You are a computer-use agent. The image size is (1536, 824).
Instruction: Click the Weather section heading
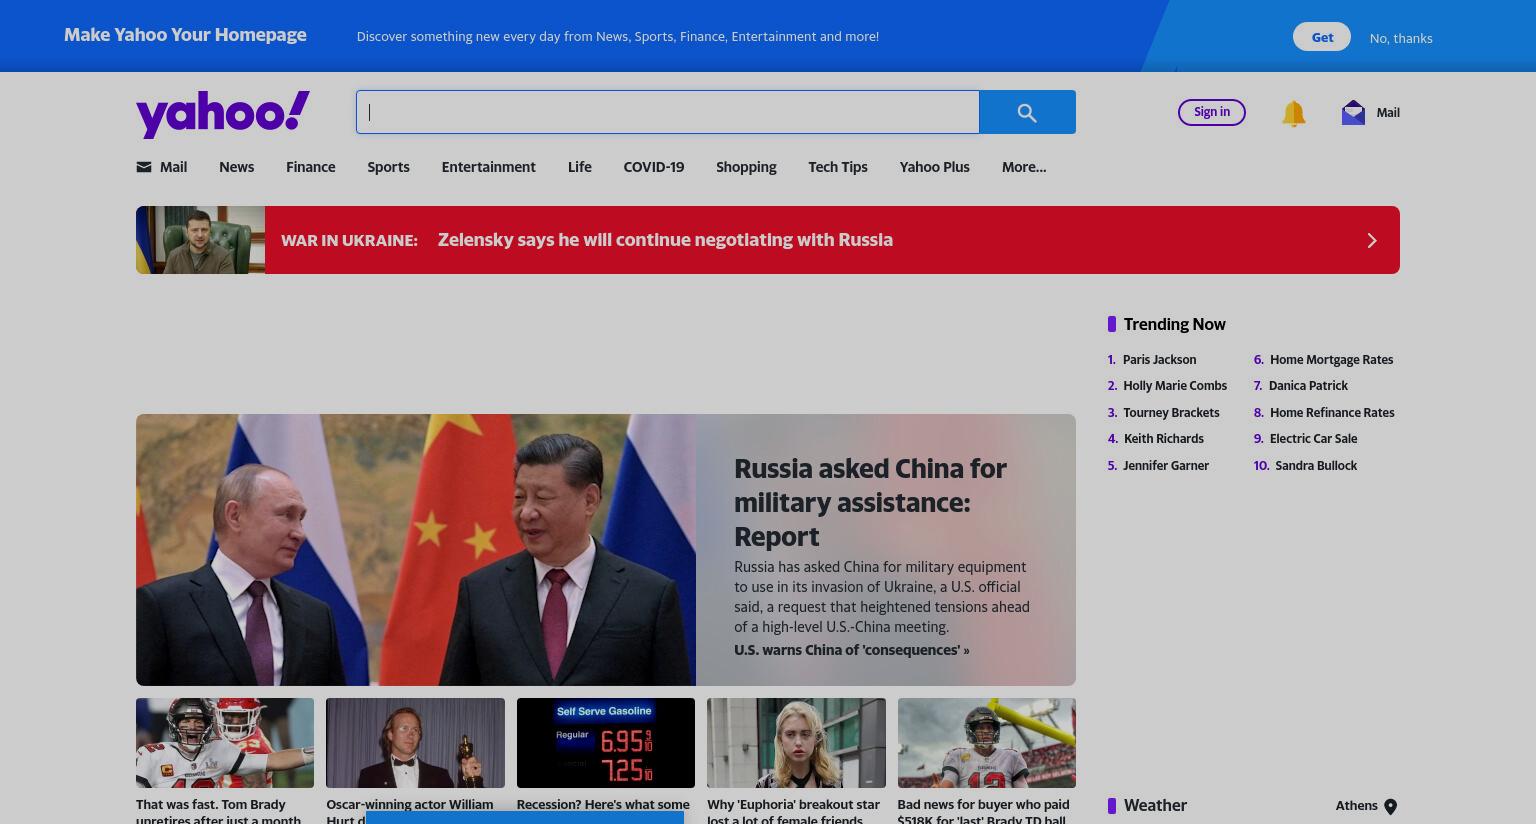click(x=1155, y=806)
